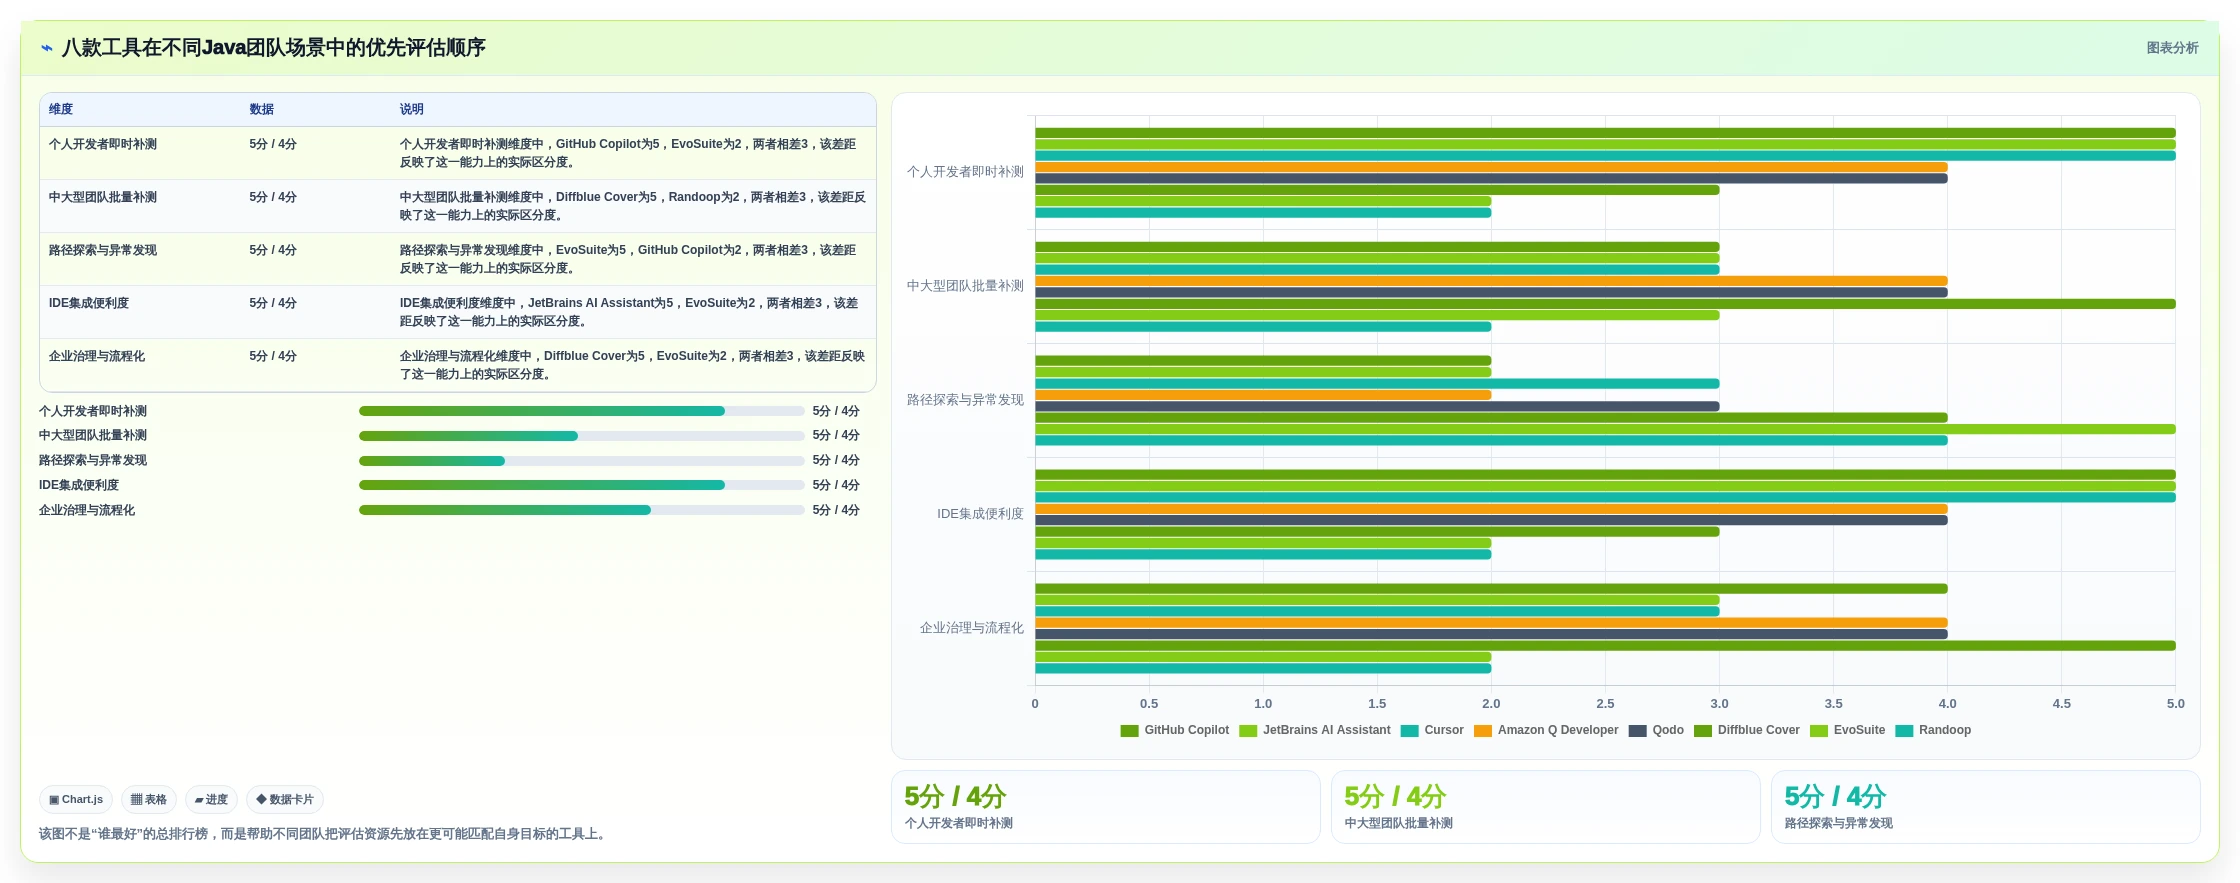Toggle GitHub Copilot series in the chart legend
The image size is (2240, 883).
pos(1175,730)
